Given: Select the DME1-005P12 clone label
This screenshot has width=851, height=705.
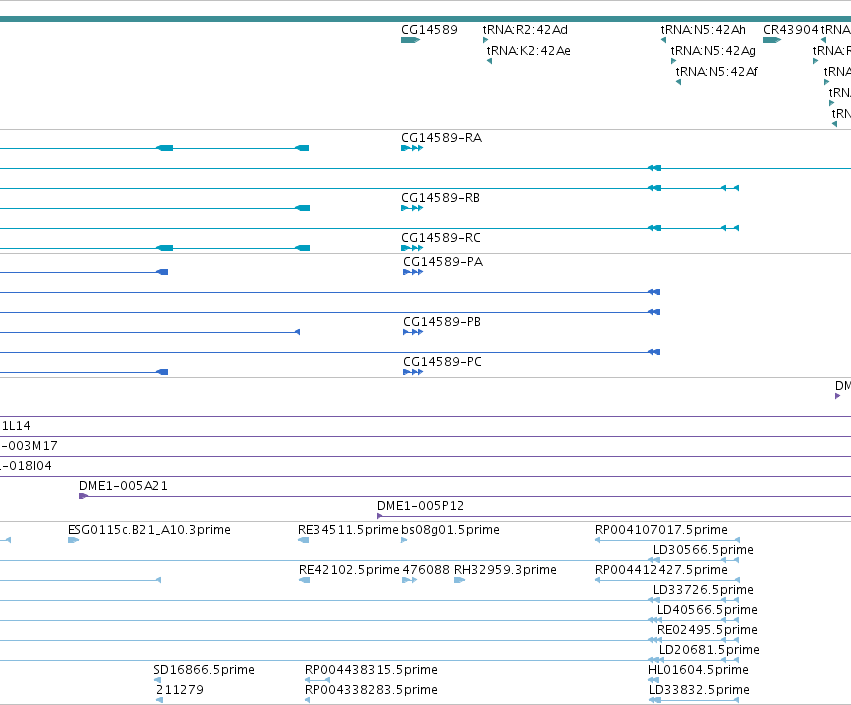Looking at the screenshot, I should point(420,506).
